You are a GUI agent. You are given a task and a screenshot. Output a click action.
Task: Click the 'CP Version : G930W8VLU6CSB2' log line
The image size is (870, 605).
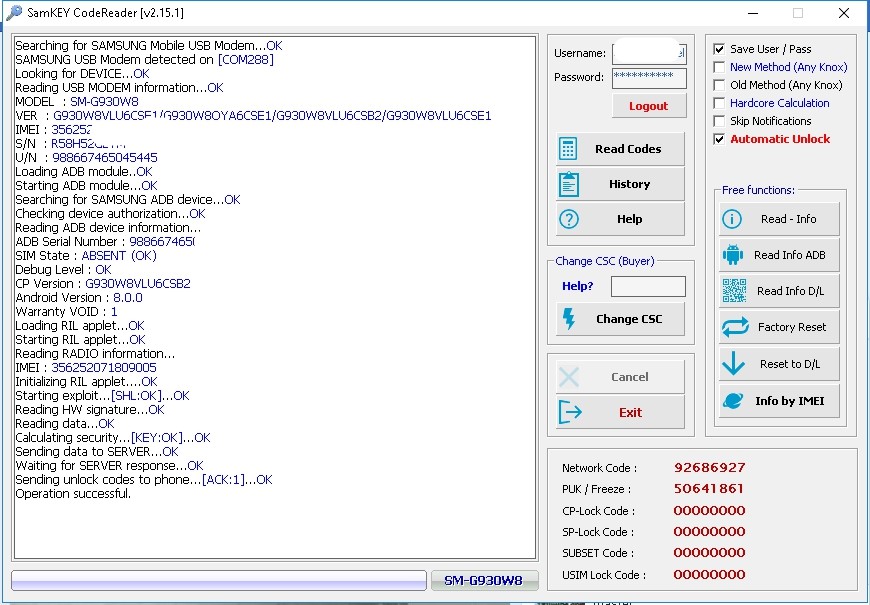coord(103,284)
